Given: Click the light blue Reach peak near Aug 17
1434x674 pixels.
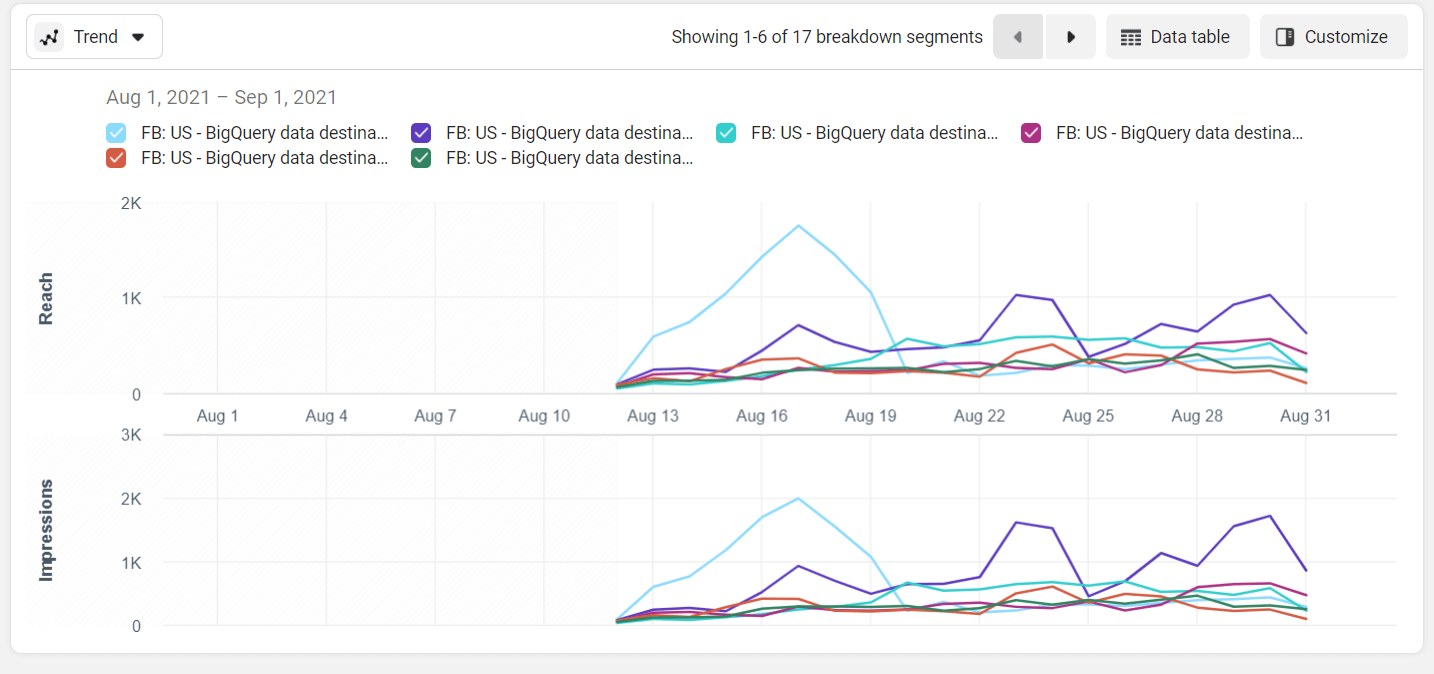Looking at the screenshot, I should pyautogui.click(x=798, y=225).
